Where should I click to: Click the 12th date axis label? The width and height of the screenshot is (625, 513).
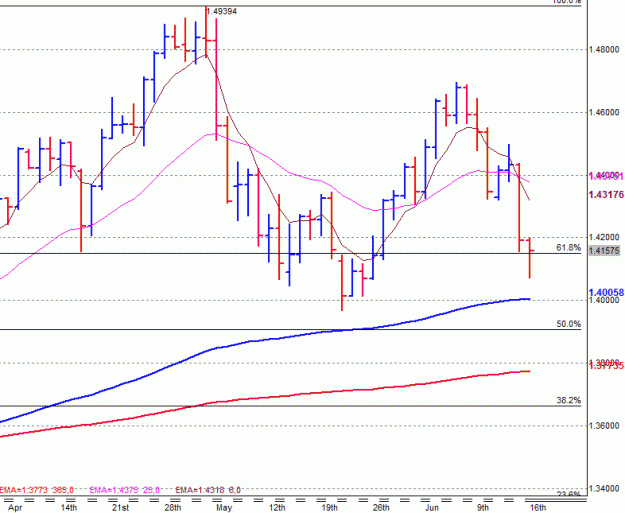click(x=277, y=507)
